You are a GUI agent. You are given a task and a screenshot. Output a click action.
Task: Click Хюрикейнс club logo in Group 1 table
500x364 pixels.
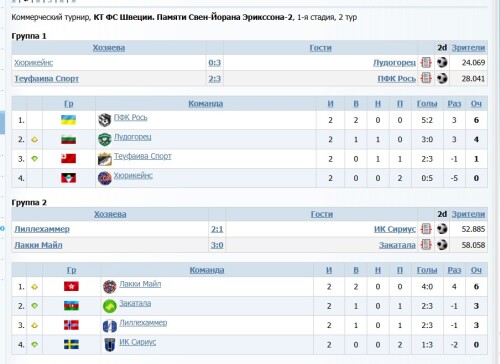tap(105, 178)
